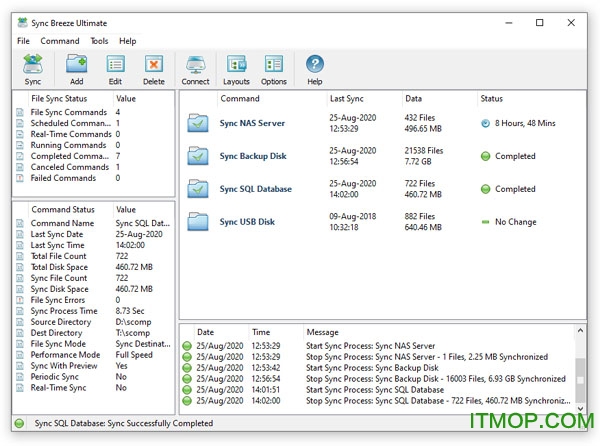600x446 pixels.
Task: Click the Canceled Commands row
Action: point(94,167)
